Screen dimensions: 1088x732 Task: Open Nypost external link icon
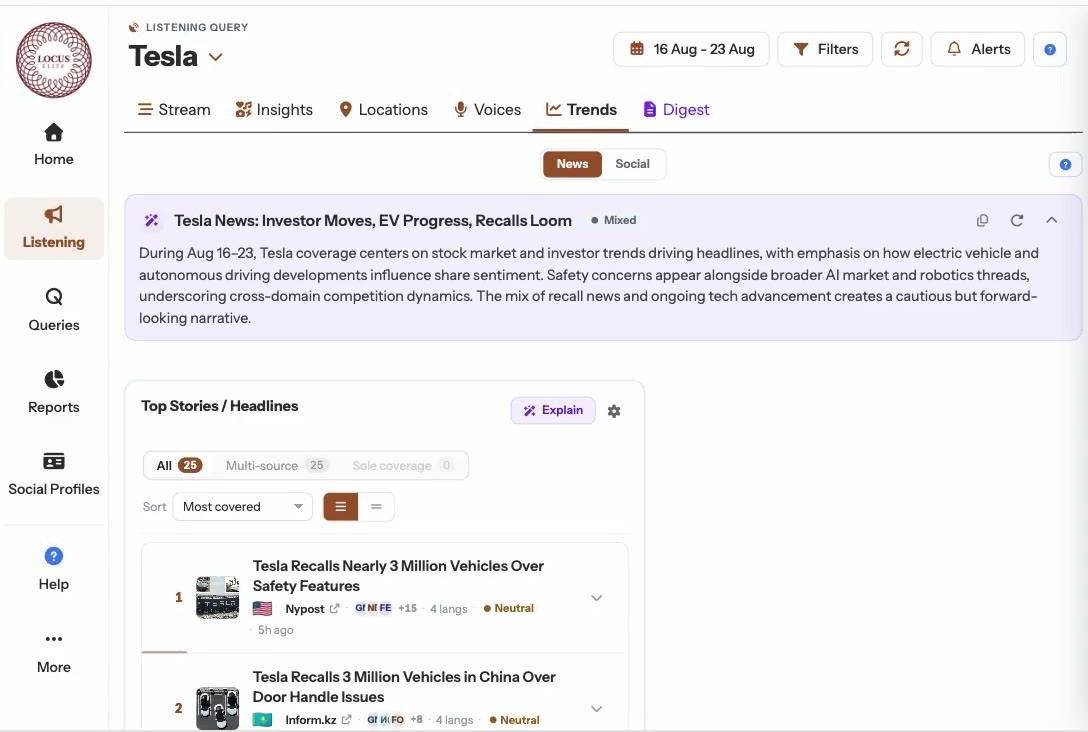coord(334,608)
